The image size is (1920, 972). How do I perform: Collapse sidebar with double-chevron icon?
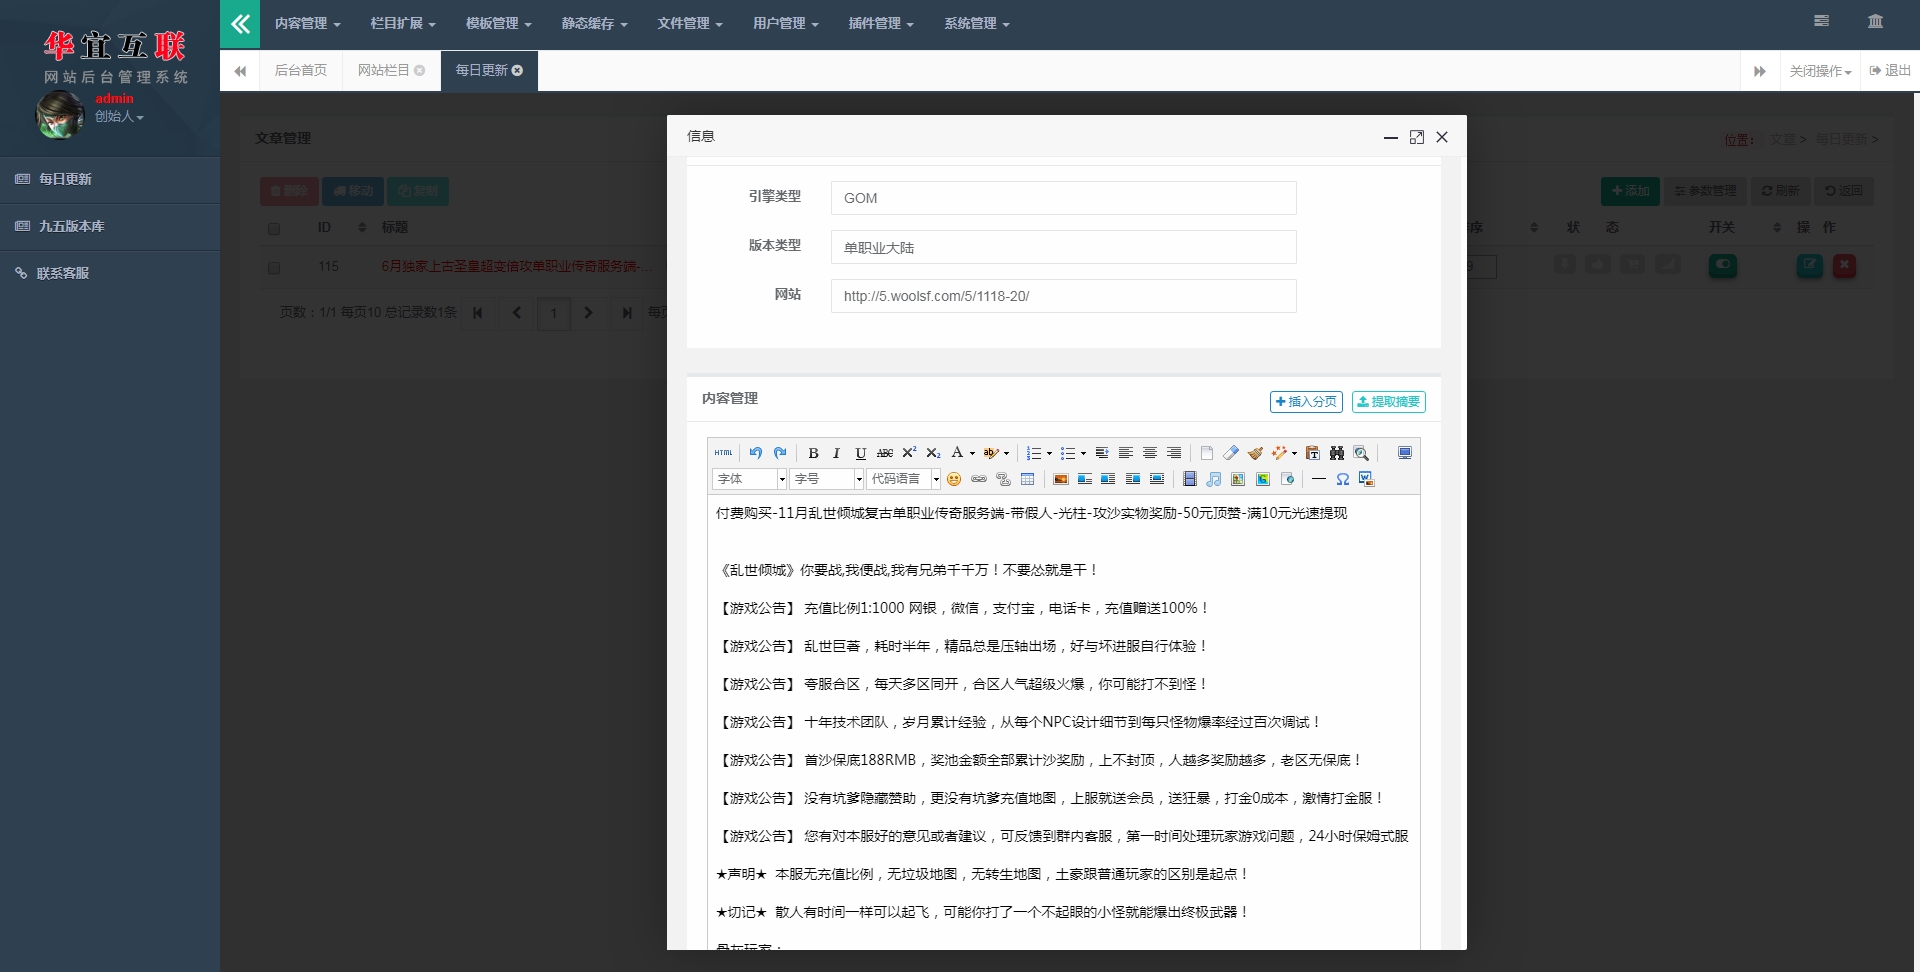click(x=240, y=24)
